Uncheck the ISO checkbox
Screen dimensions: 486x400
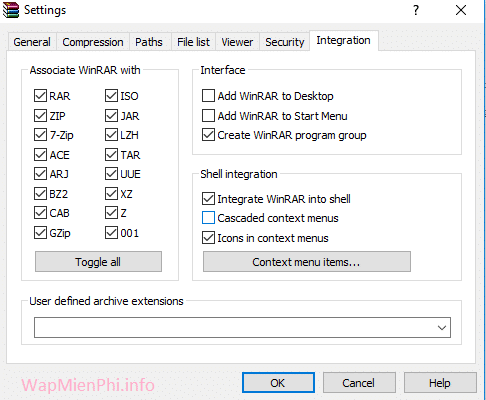coord(111,96)
